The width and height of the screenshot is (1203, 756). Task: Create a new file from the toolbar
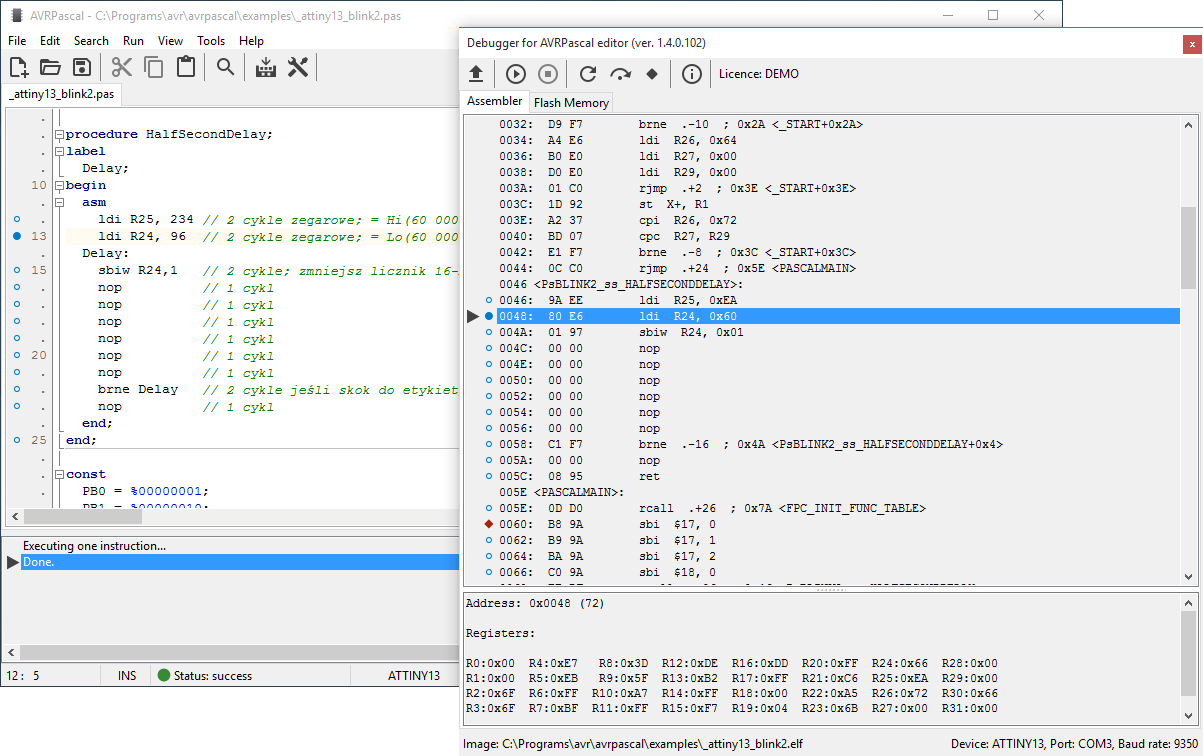pos(18,67)
